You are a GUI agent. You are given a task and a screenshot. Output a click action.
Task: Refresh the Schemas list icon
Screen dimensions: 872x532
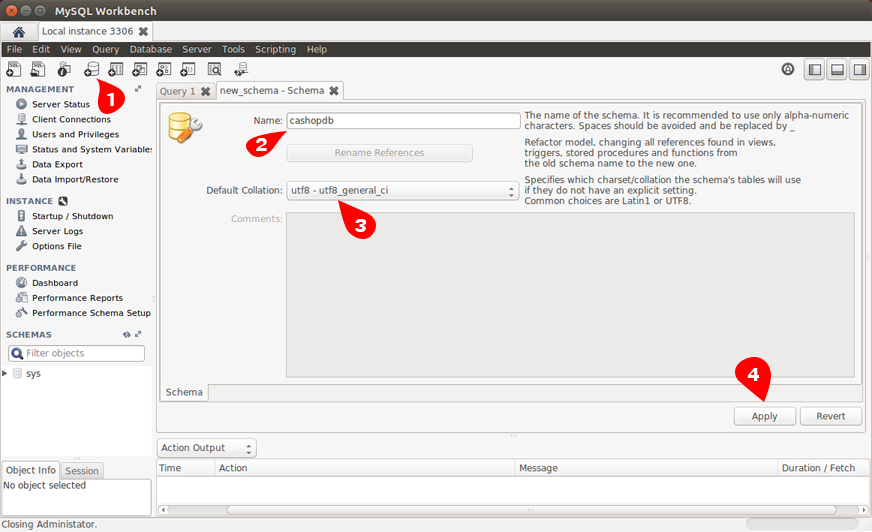point(127,334)
